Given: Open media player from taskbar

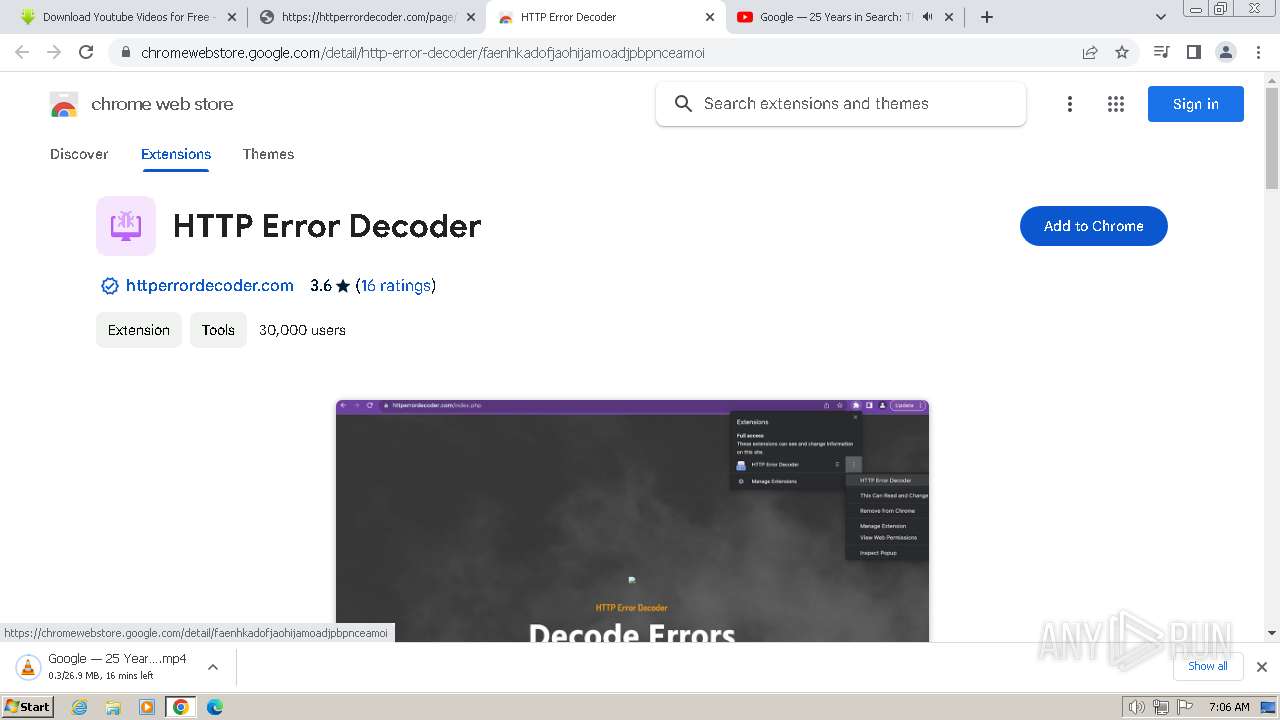Looking at the screenshot, I should tap(147, 707).
